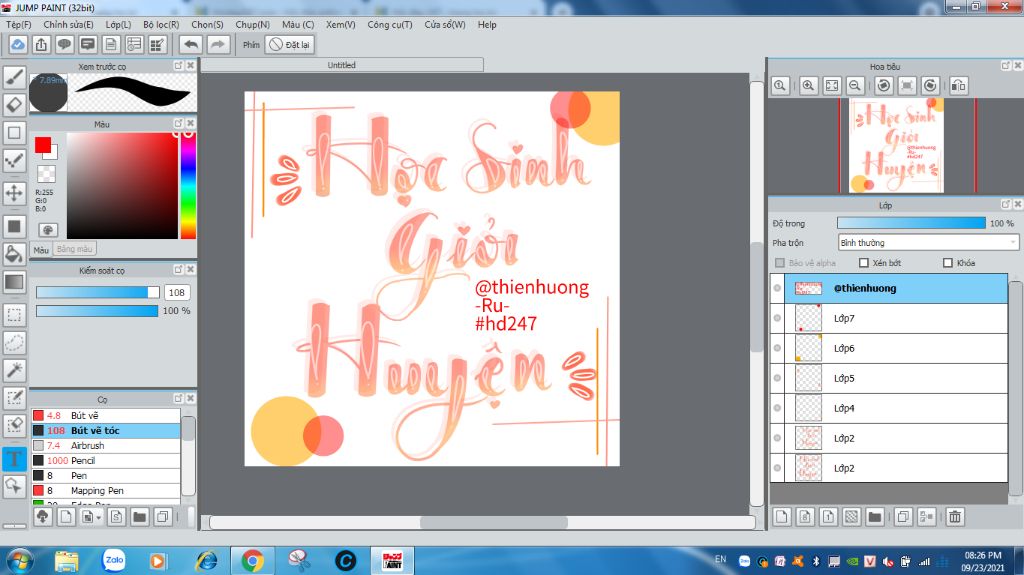
Task: Pick the Magic Wand tool
Action: click(x=14, y=370)
